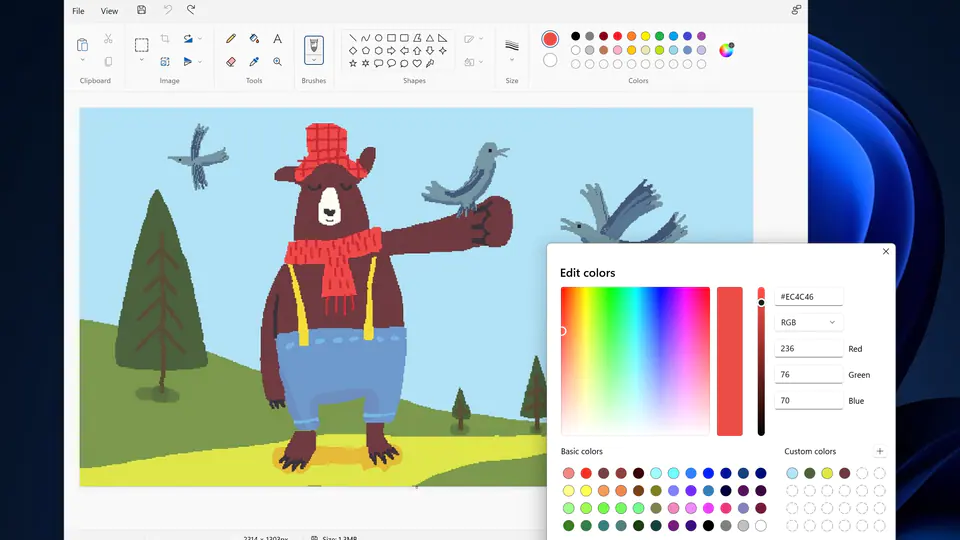Click the Red value field 236

click(x=808, y=348)
